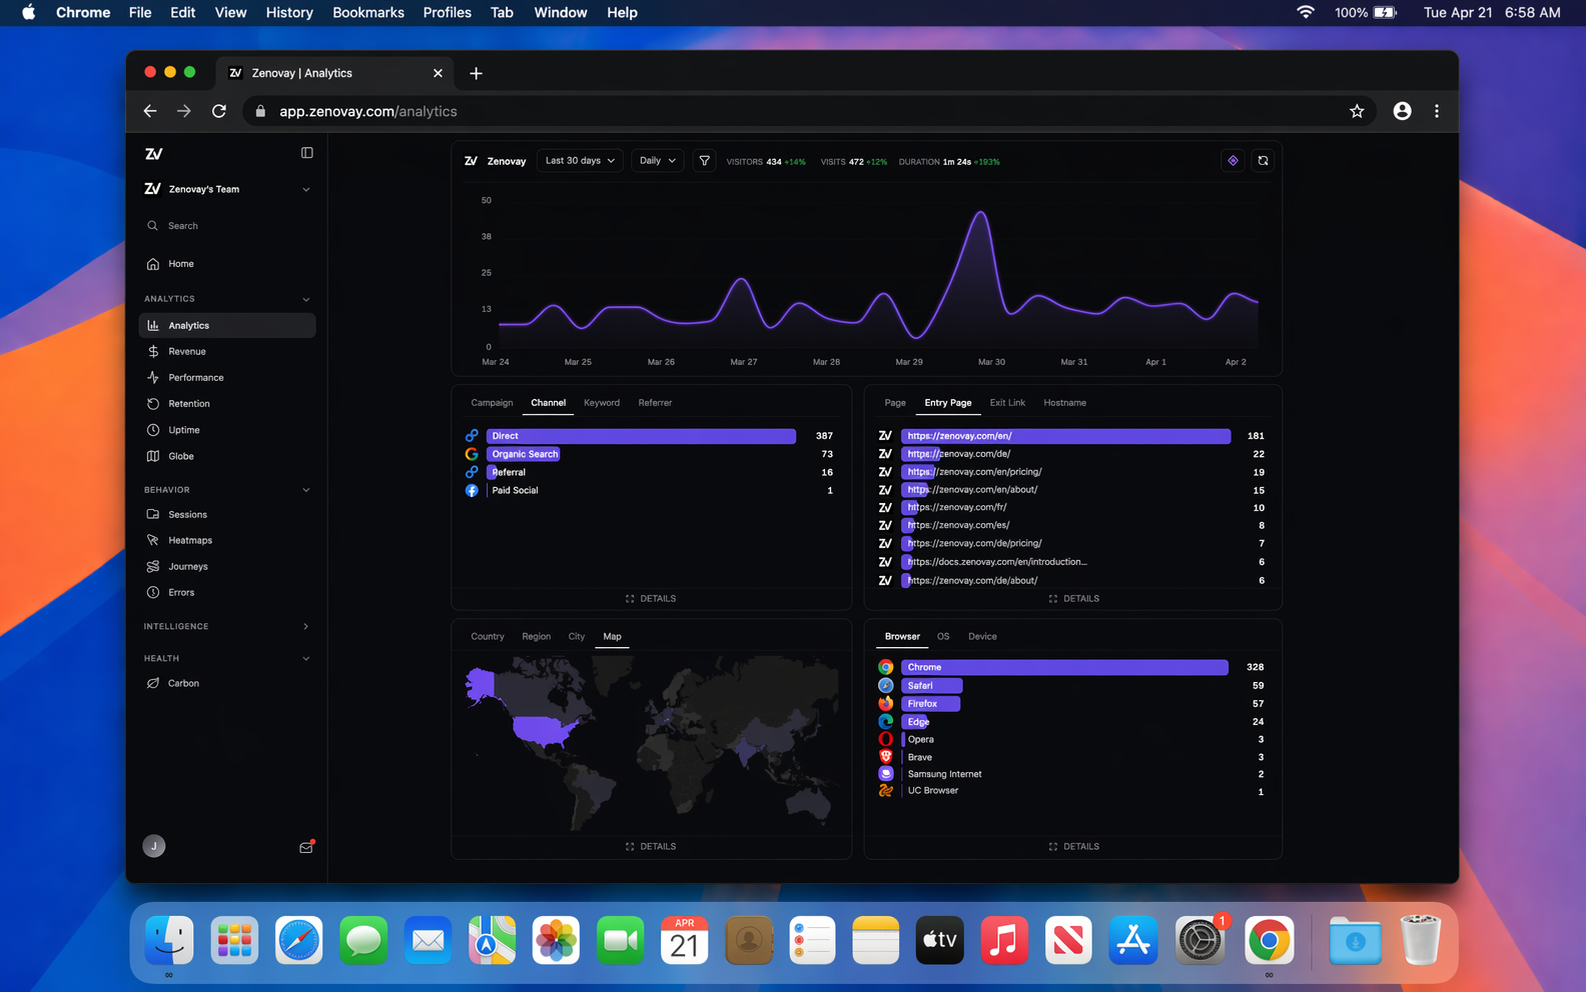Viewport: 1586px width, 992px height.
Task: Switch to the City tab
Action: [577, 637]
